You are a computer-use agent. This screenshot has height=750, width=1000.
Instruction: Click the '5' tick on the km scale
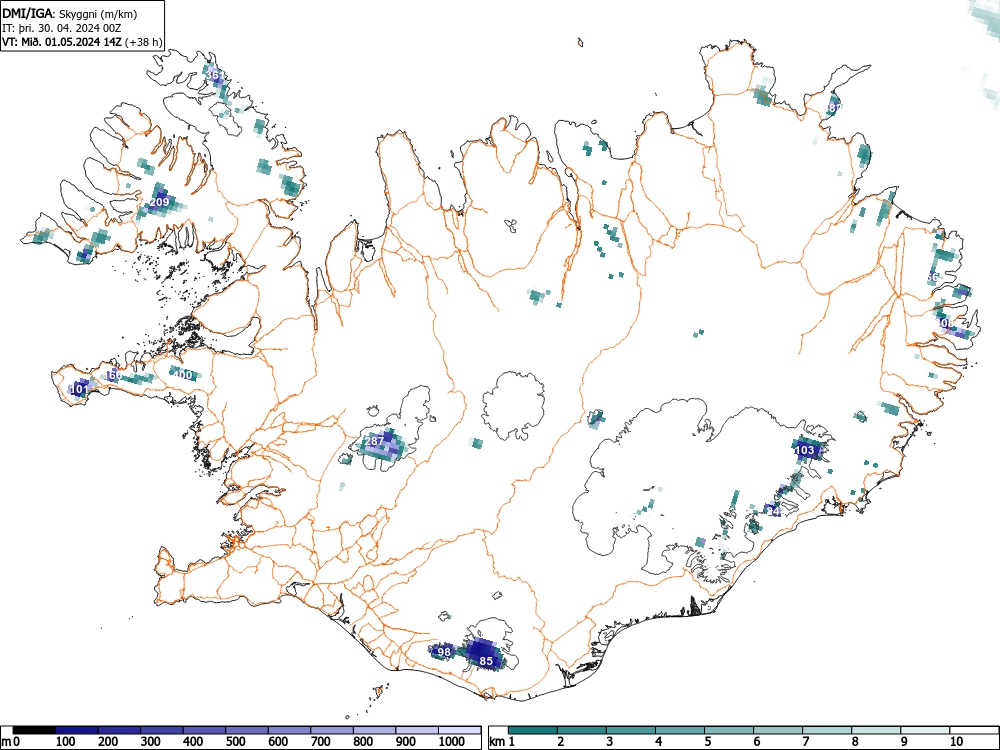click(x=707, y=741)
